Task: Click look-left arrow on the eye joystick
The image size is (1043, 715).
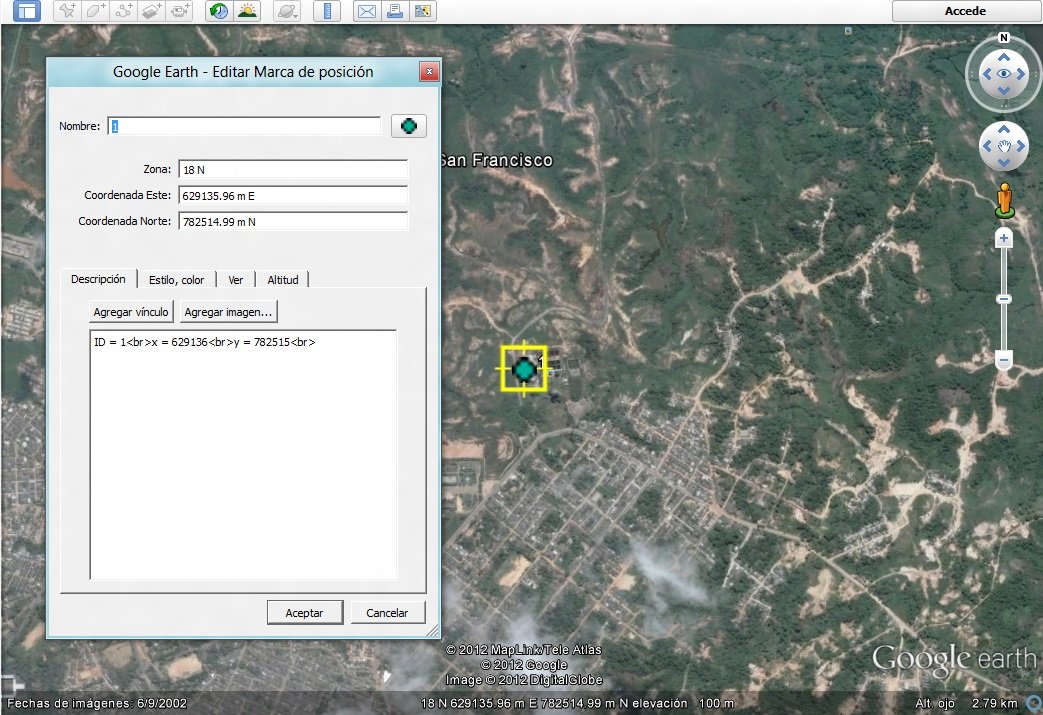Action: (x=987, y=74)
